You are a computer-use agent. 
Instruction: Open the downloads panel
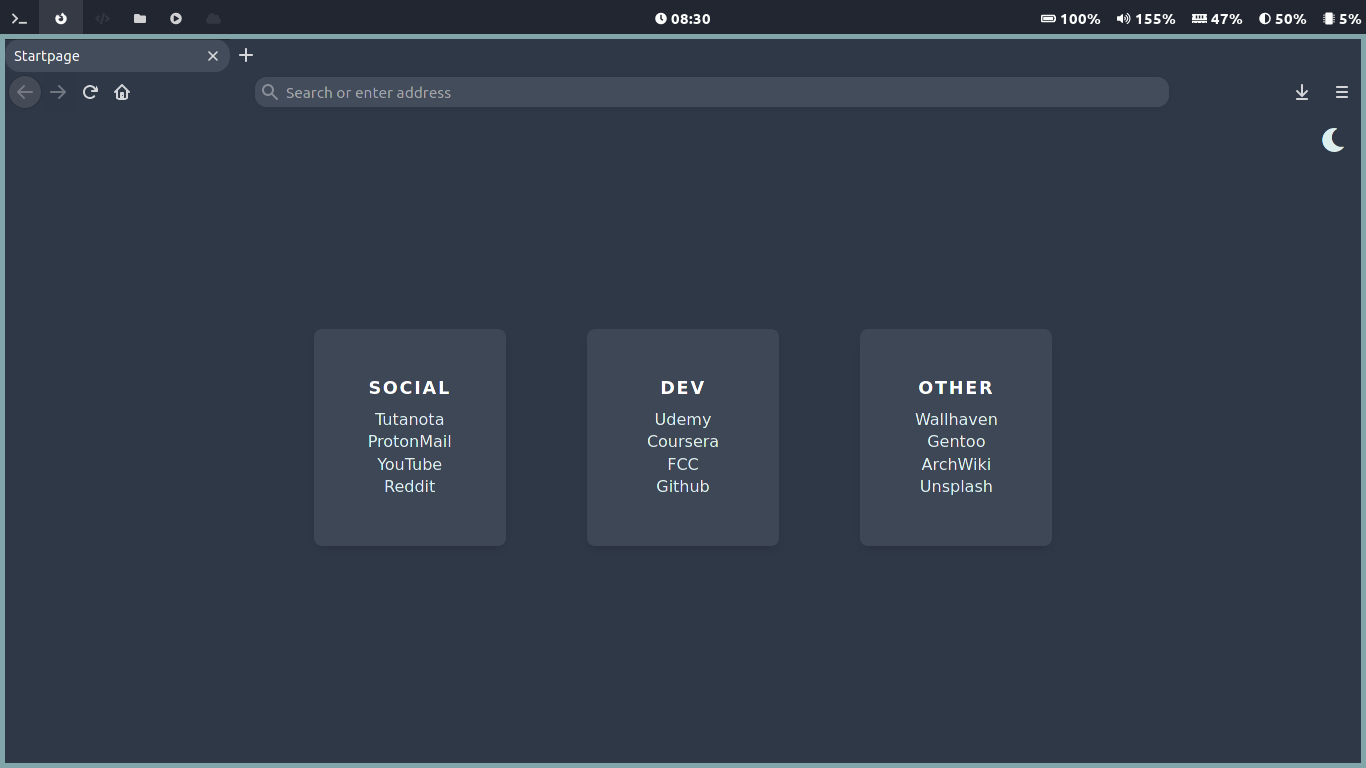[x=1302, y=92]
